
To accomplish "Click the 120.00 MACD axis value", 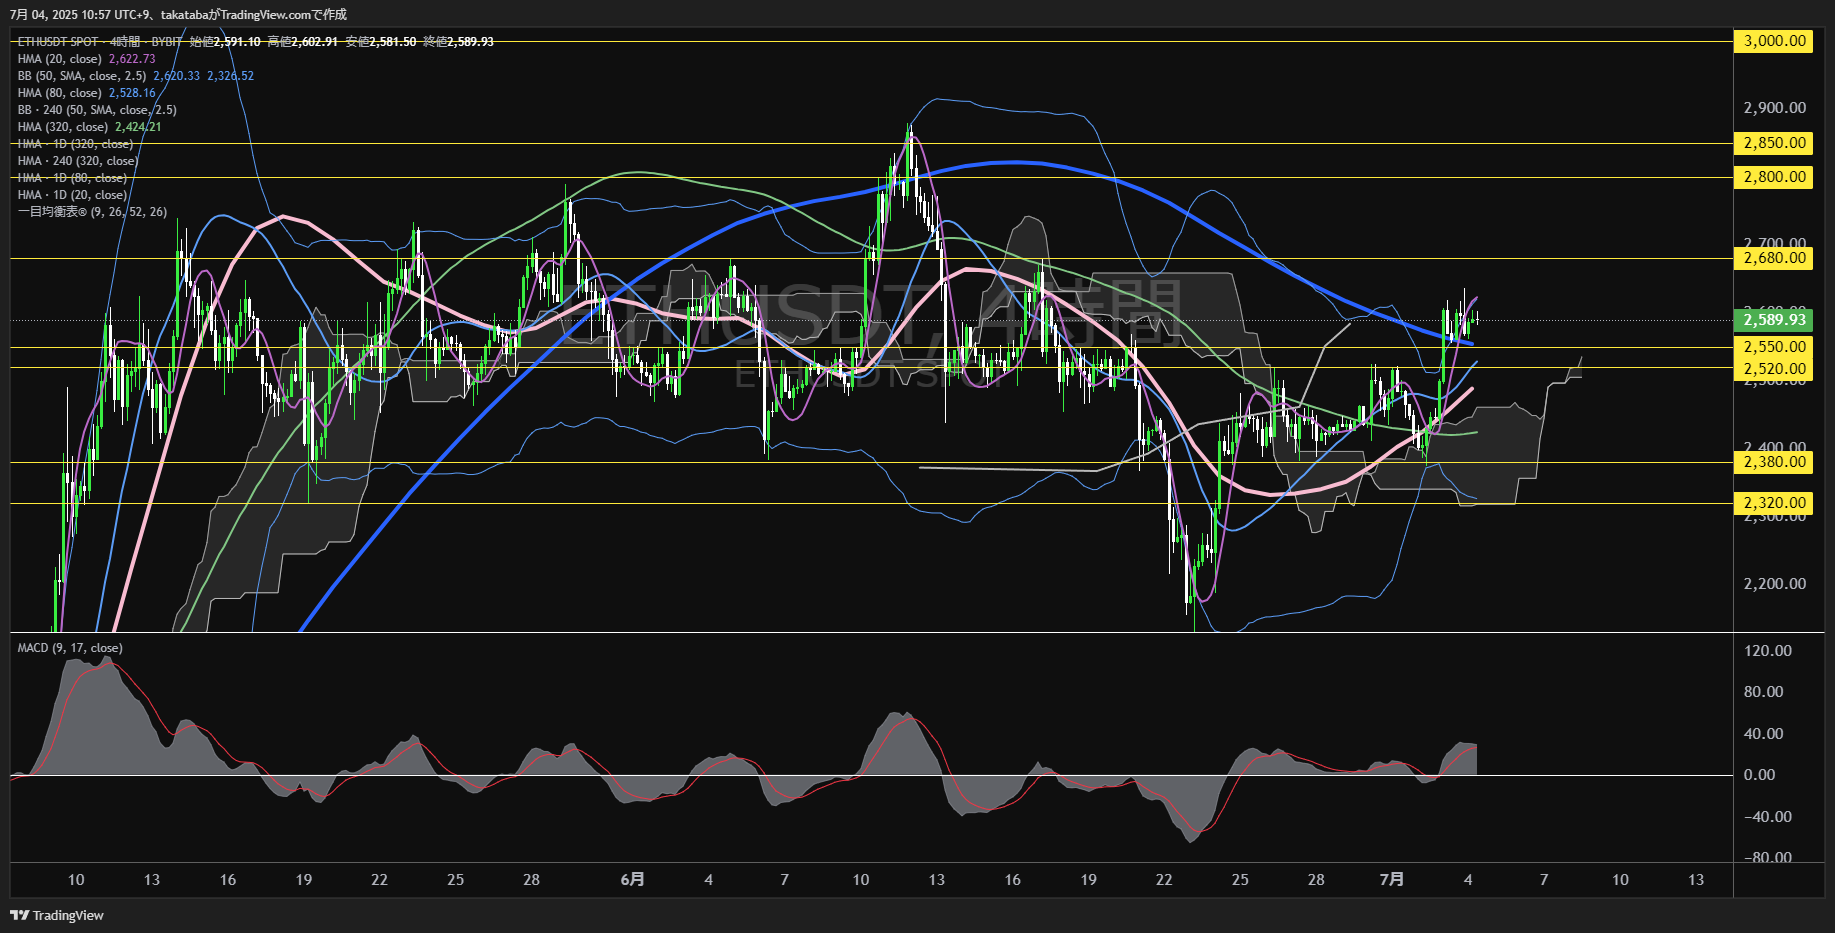I will 1768,651.
